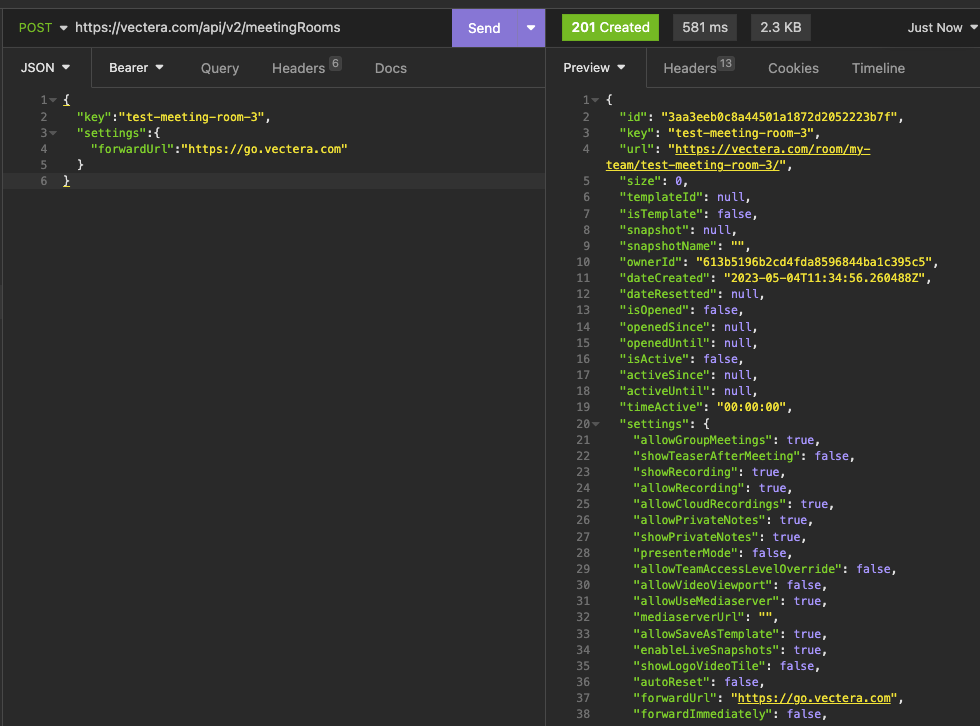Image resolution: width=980 pixels, height=726 pixels.
Task: Click the "isTemplate" line in response
Action: tap(688, 214)
